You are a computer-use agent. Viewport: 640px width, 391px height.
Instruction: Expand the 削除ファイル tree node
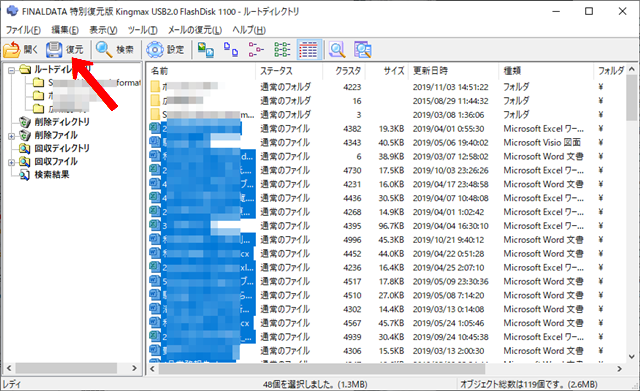point(11,136)
